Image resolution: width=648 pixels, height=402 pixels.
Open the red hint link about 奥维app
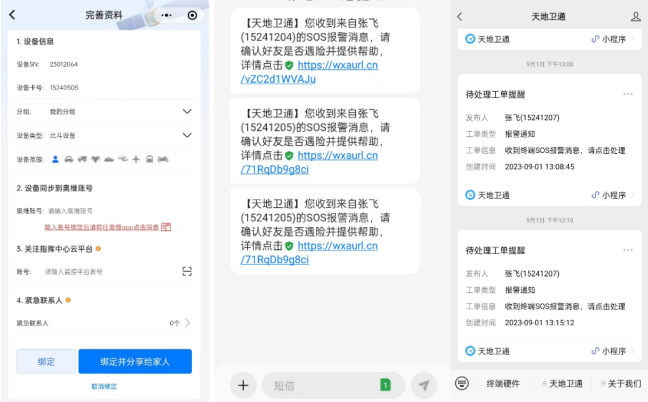pyautogui.click(x=102, y=227)
